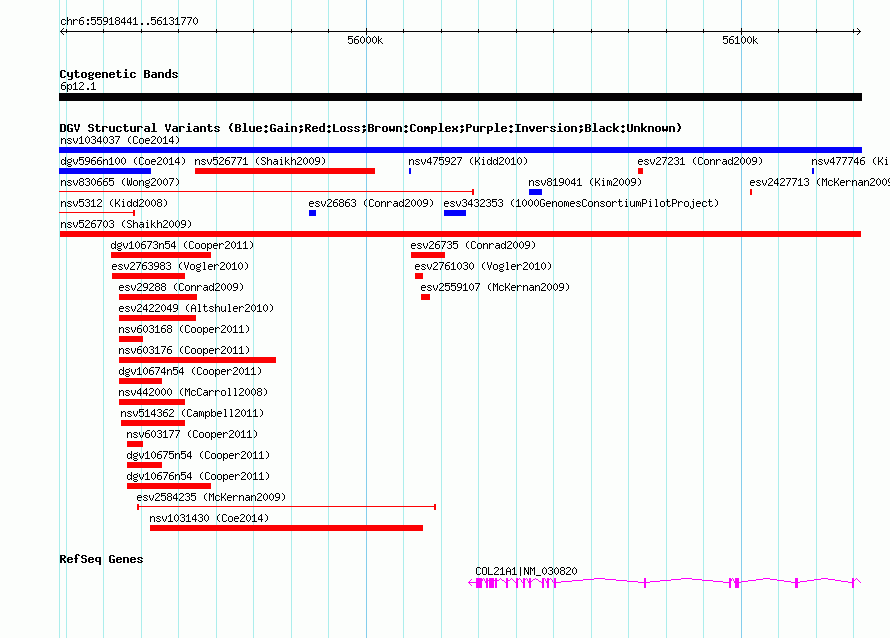Viewport: 890px width, 638px height.
Task: Click the long blue nsv1034037 gain bar
Action: click(x=460, y=150)
